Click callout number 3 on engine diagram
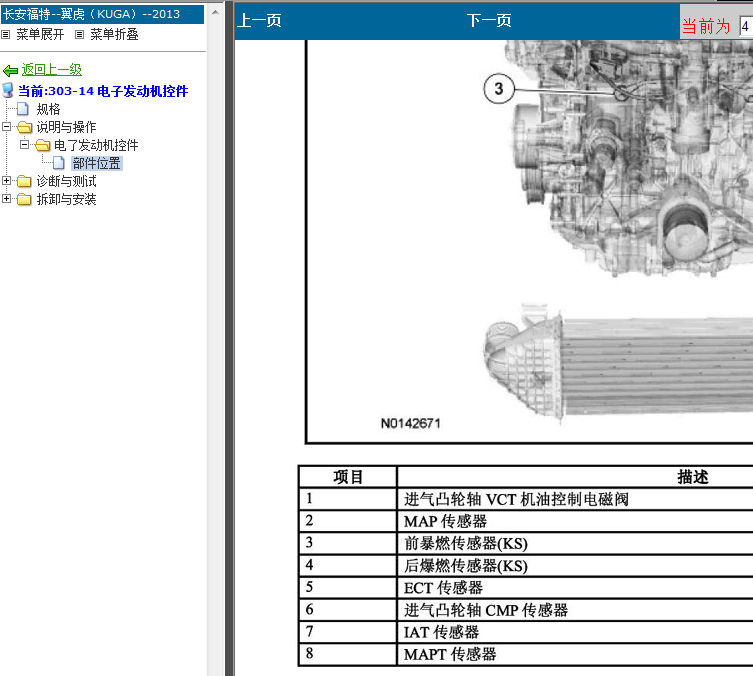The width and height of the screenshot is (753, 676). [x=499, y=89]
